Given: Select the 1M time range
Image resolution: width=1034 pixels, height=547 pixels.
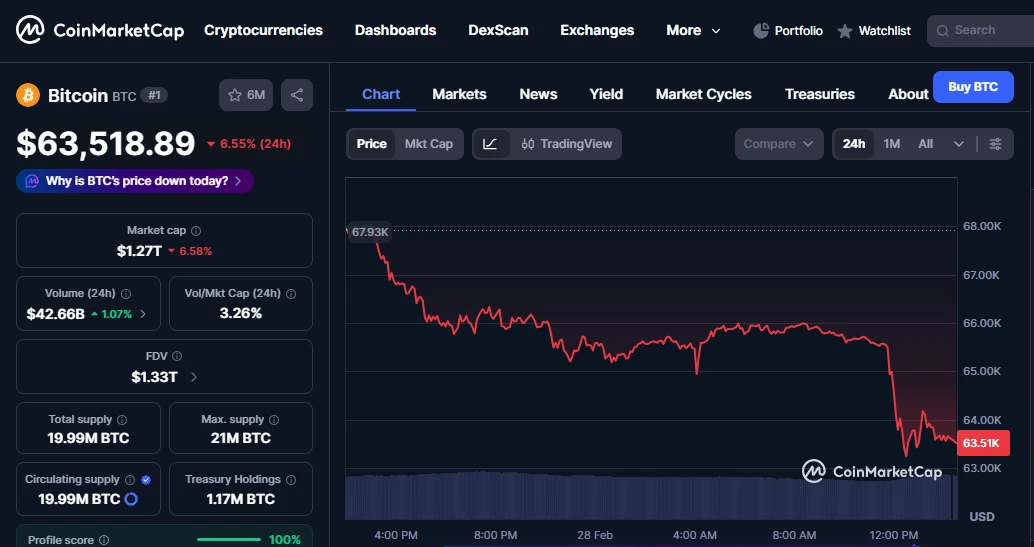Looking at the screenshot, I should pyautogui.click(x=892, y=144).
